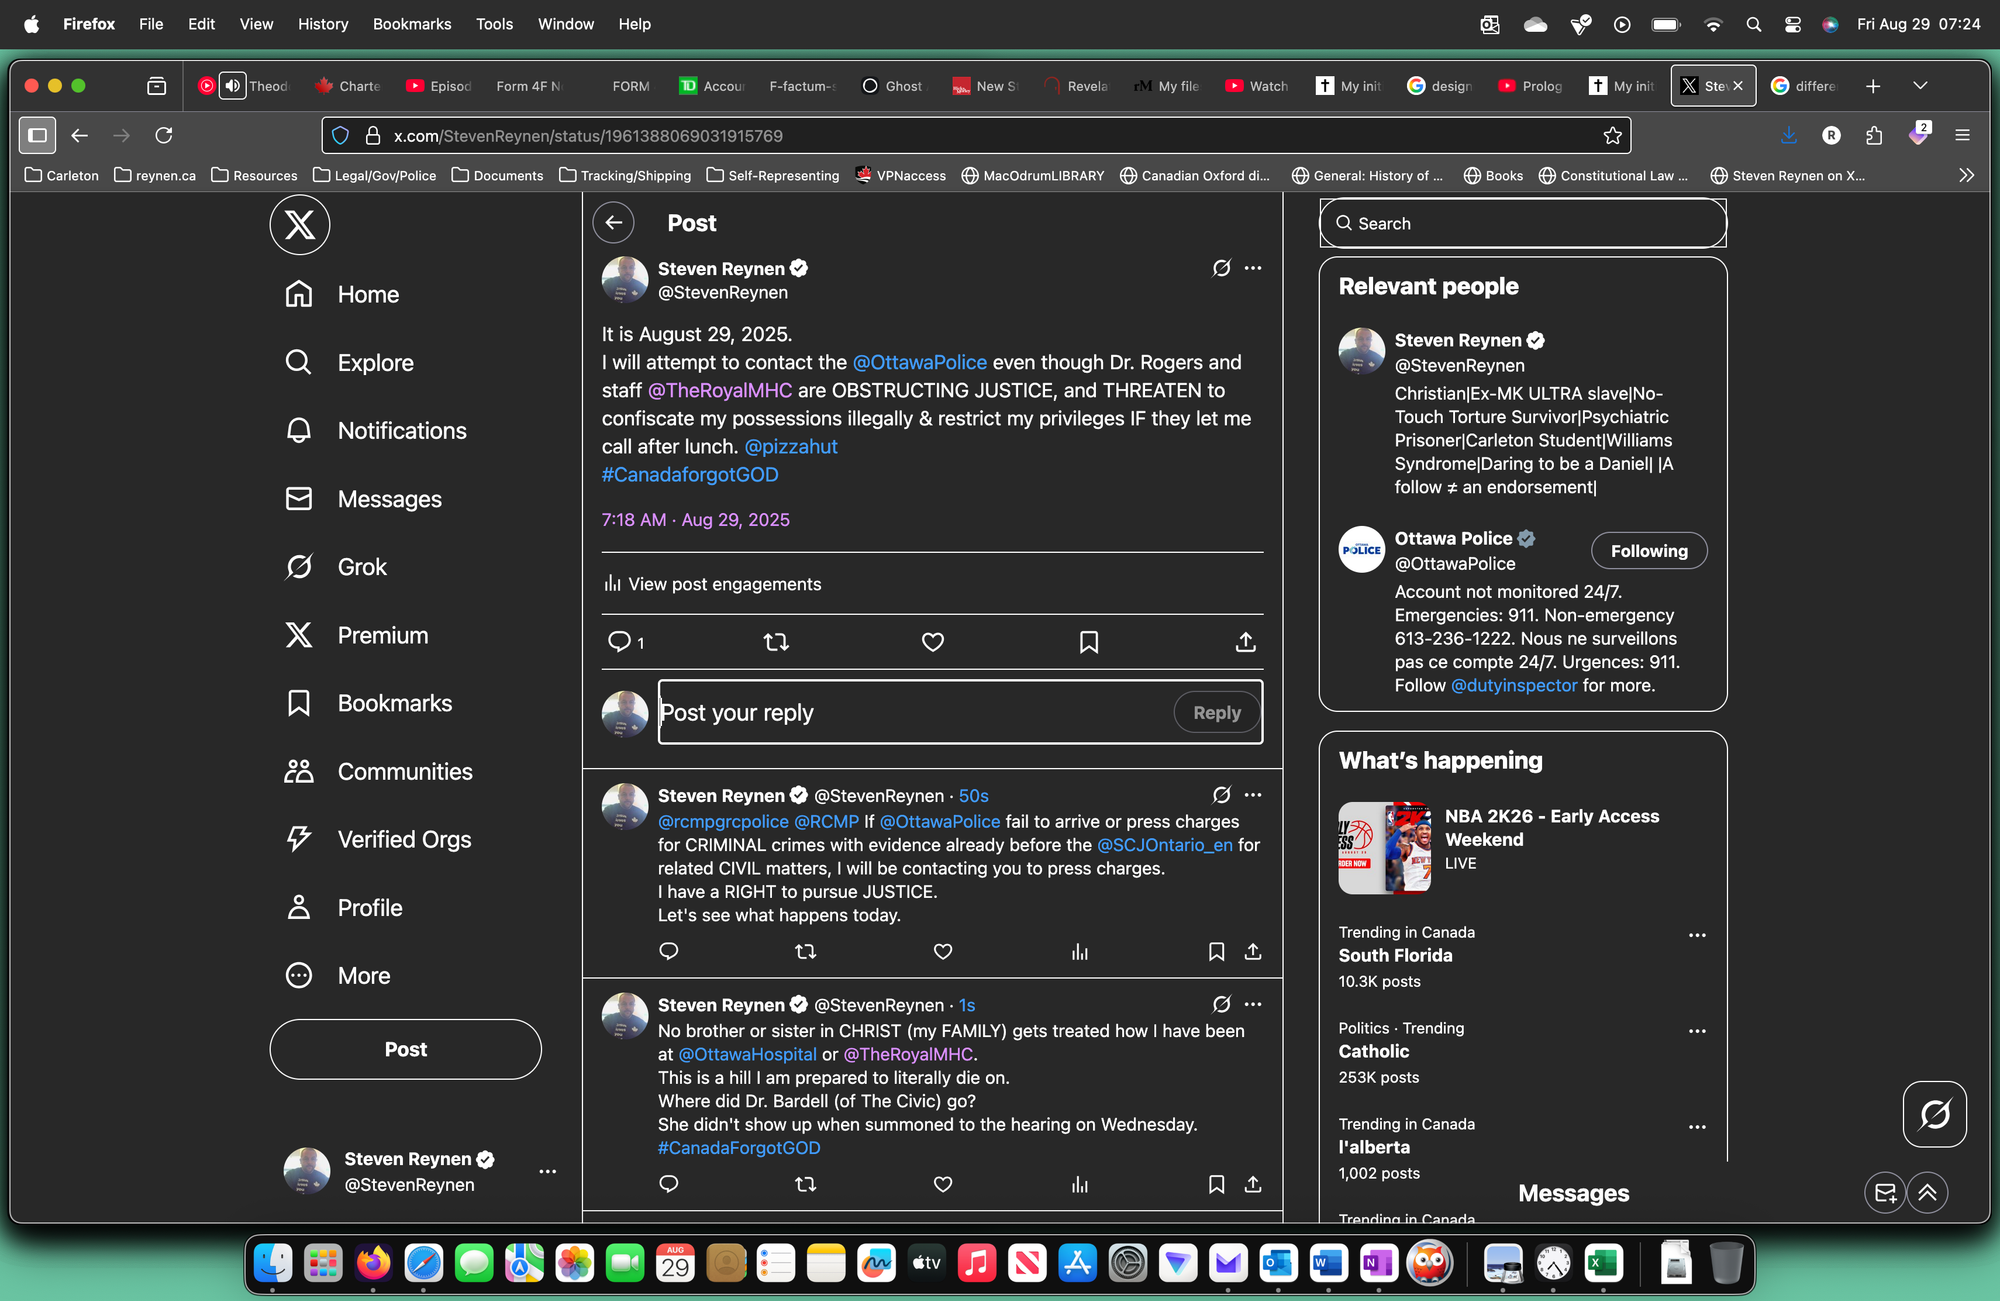Open Communities in the sidebar
The image size is (2000, 1301).
pos(379,771)
